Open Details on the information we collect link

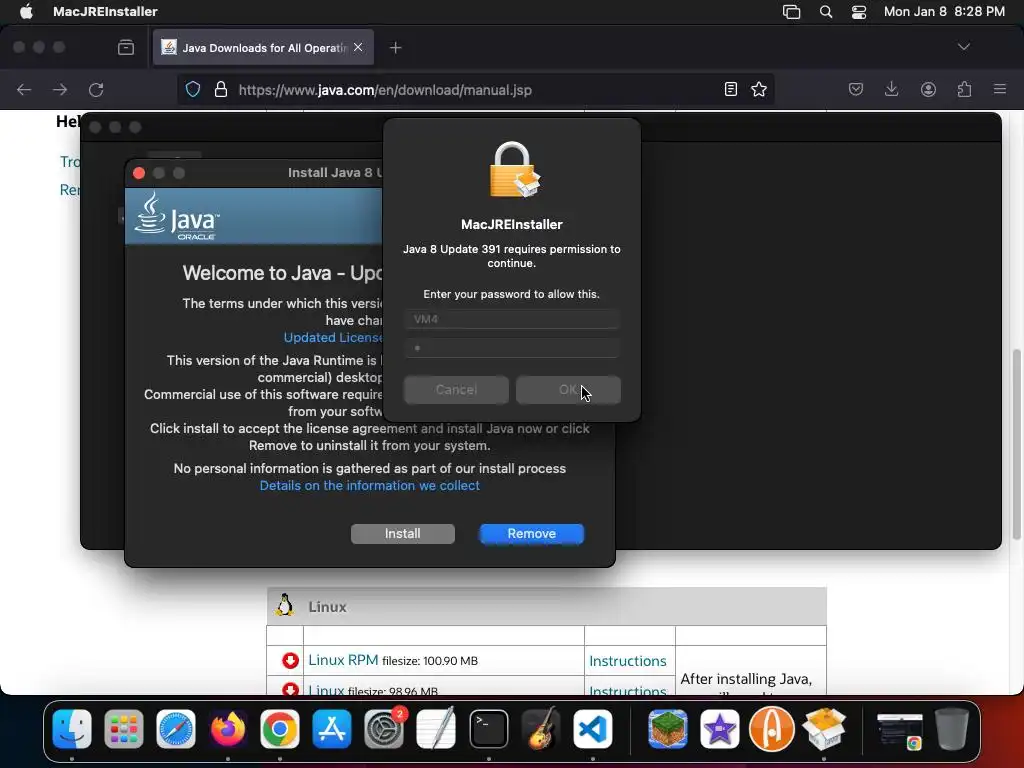(370, 485)
